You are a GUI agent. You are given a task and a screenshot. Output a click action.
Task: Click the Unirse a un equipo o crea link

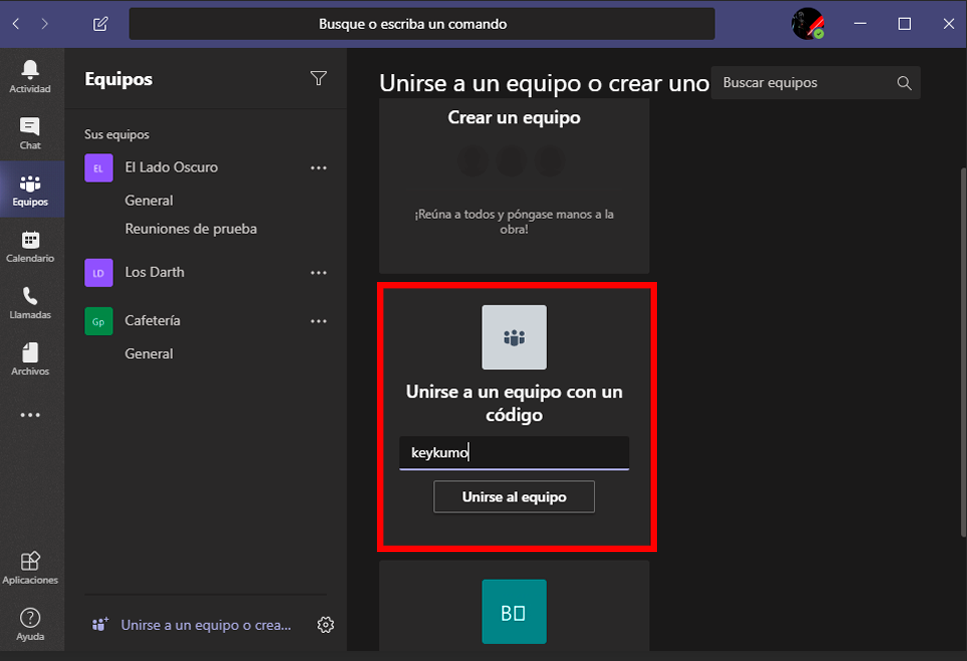pos(204,624)
